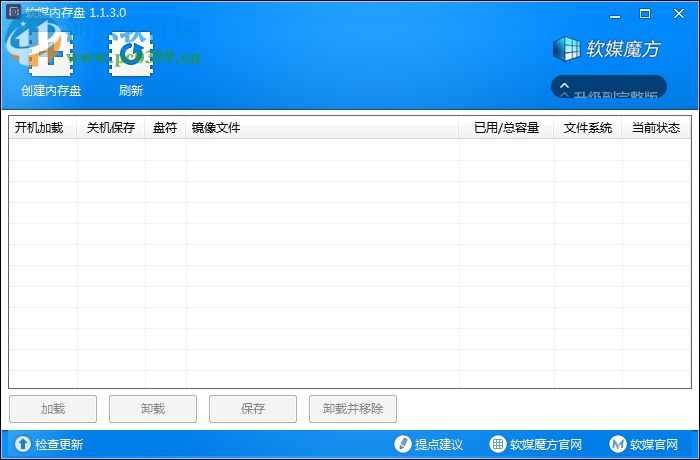Screen dimensions: 700x460
Task: Maximize the 软媒内存盘 window
Action: pos(645,14)
